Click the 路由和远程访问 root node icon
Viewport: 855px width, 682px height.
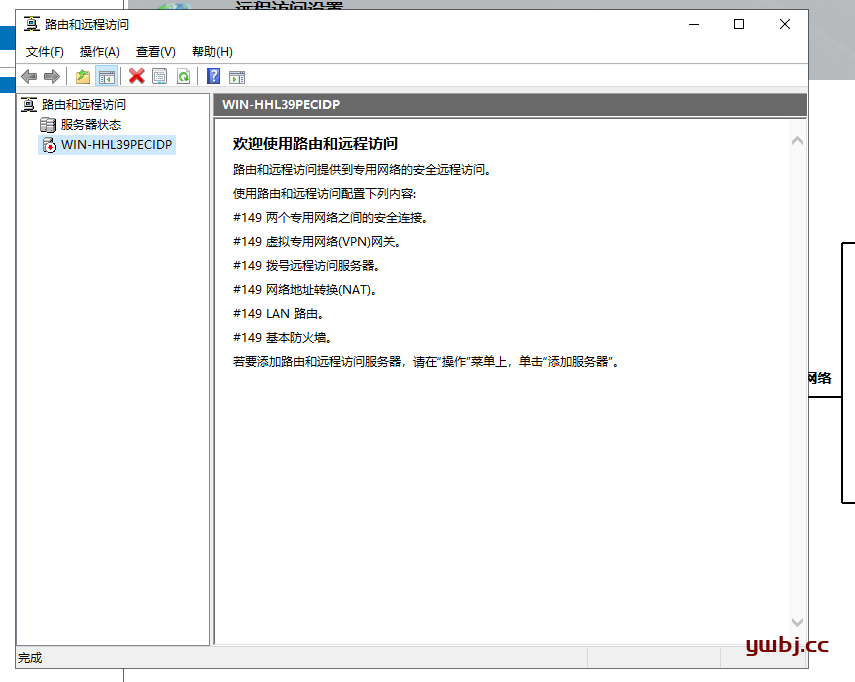pos(29,104)
